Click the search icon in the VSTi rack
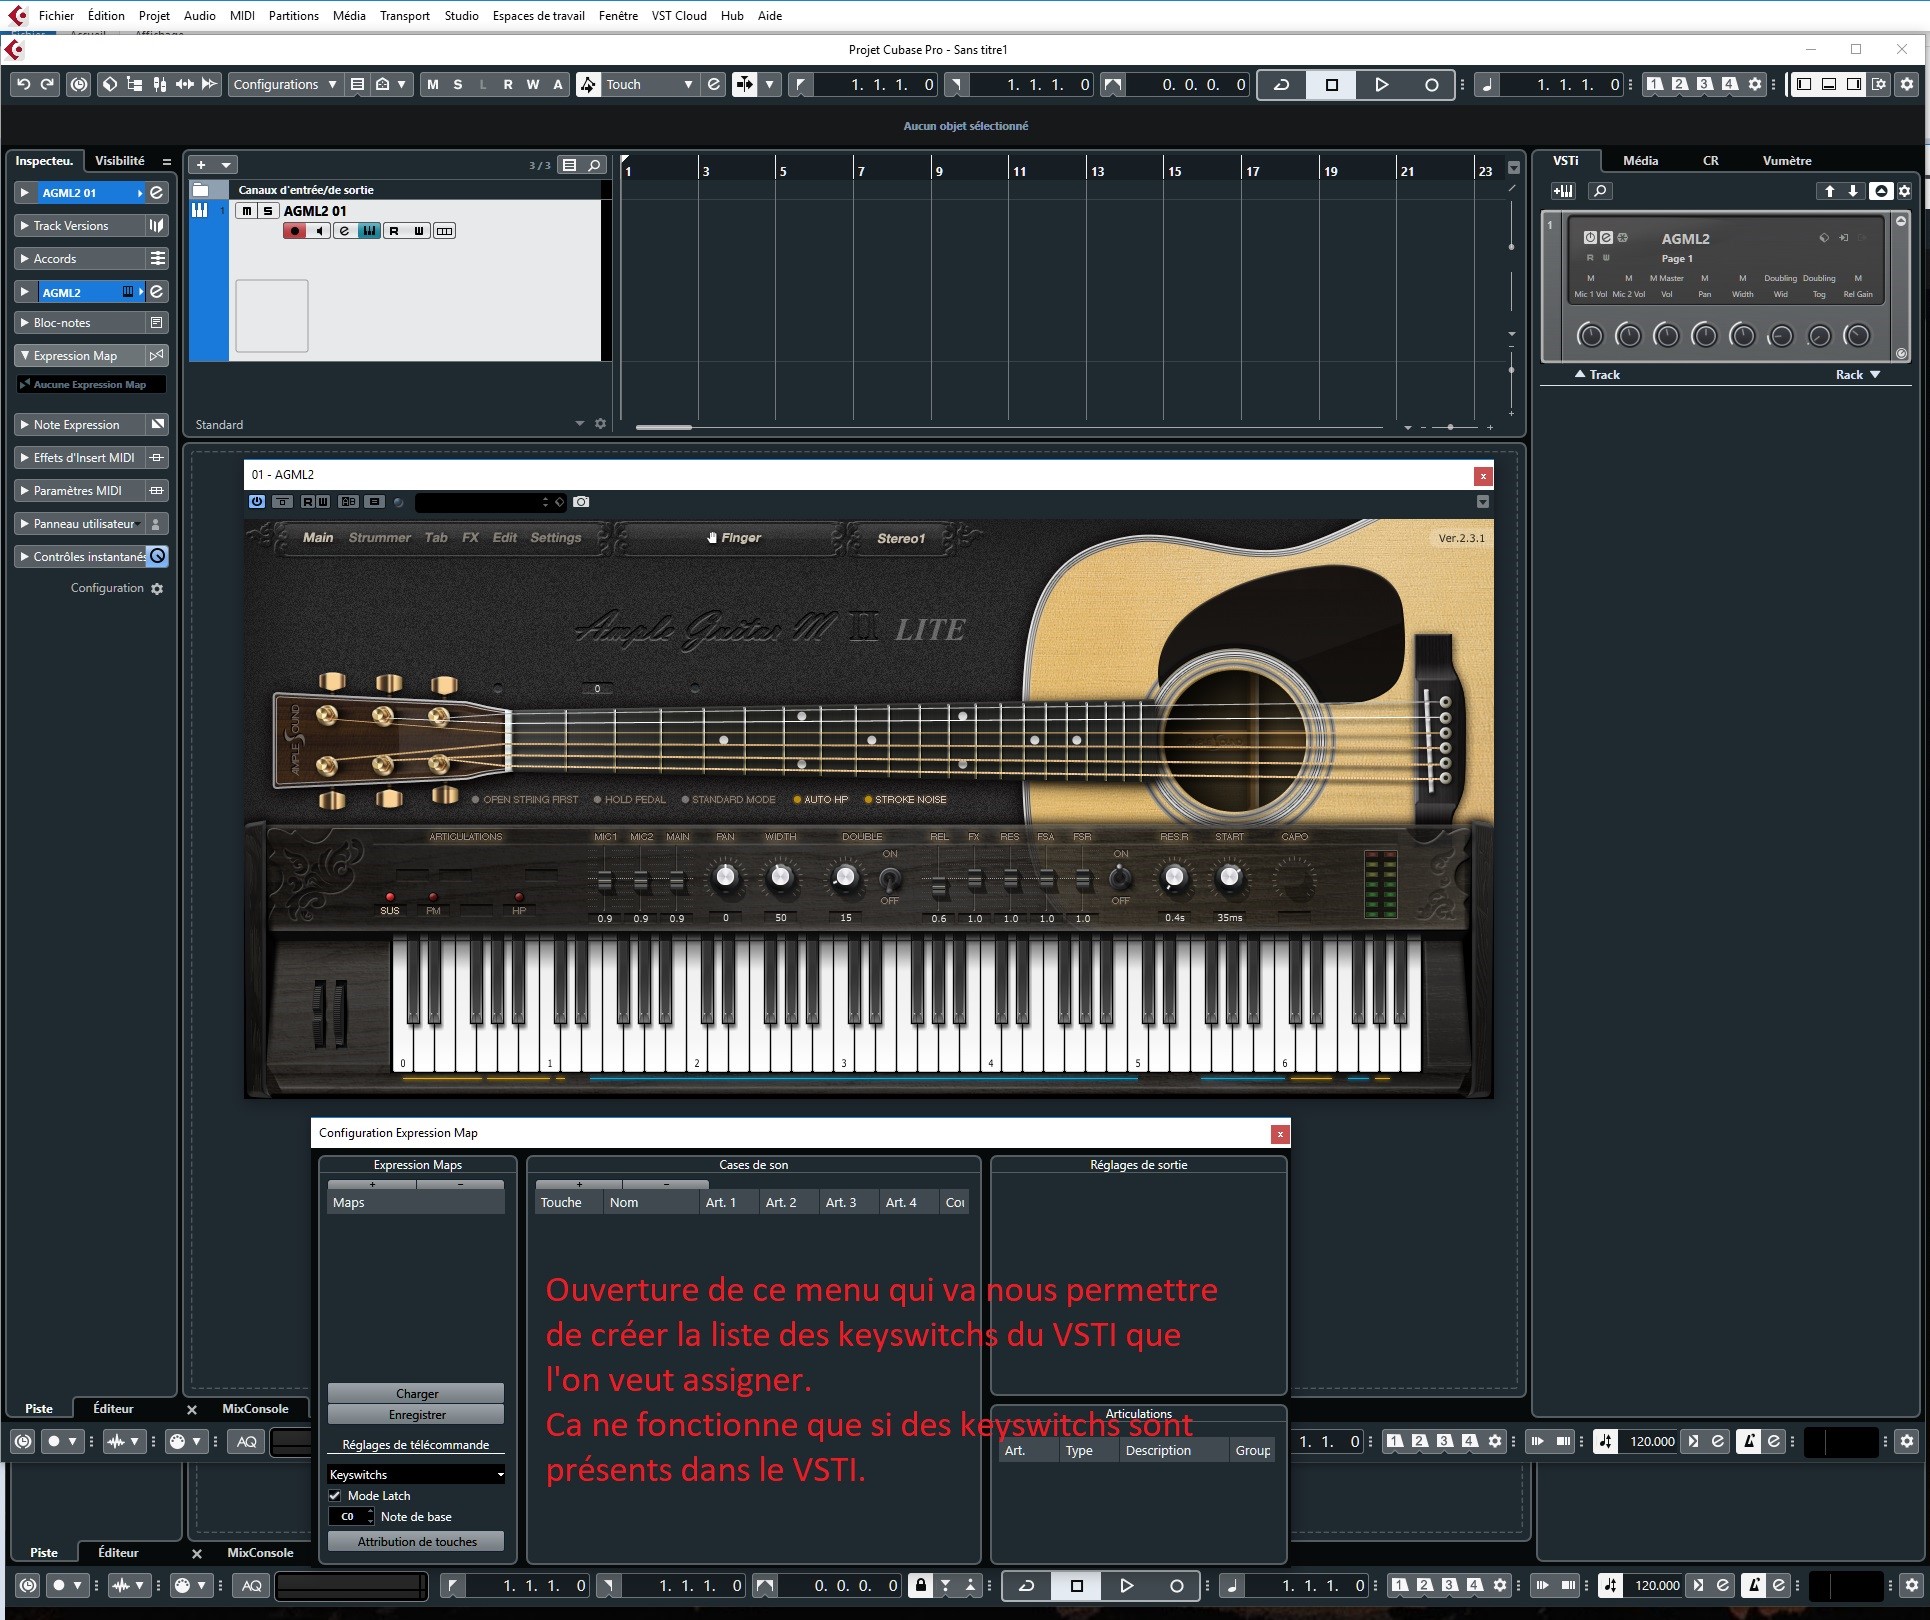Image resolution: width=1930 pixels, height=1620 pixels. [x=1600, y=191]
